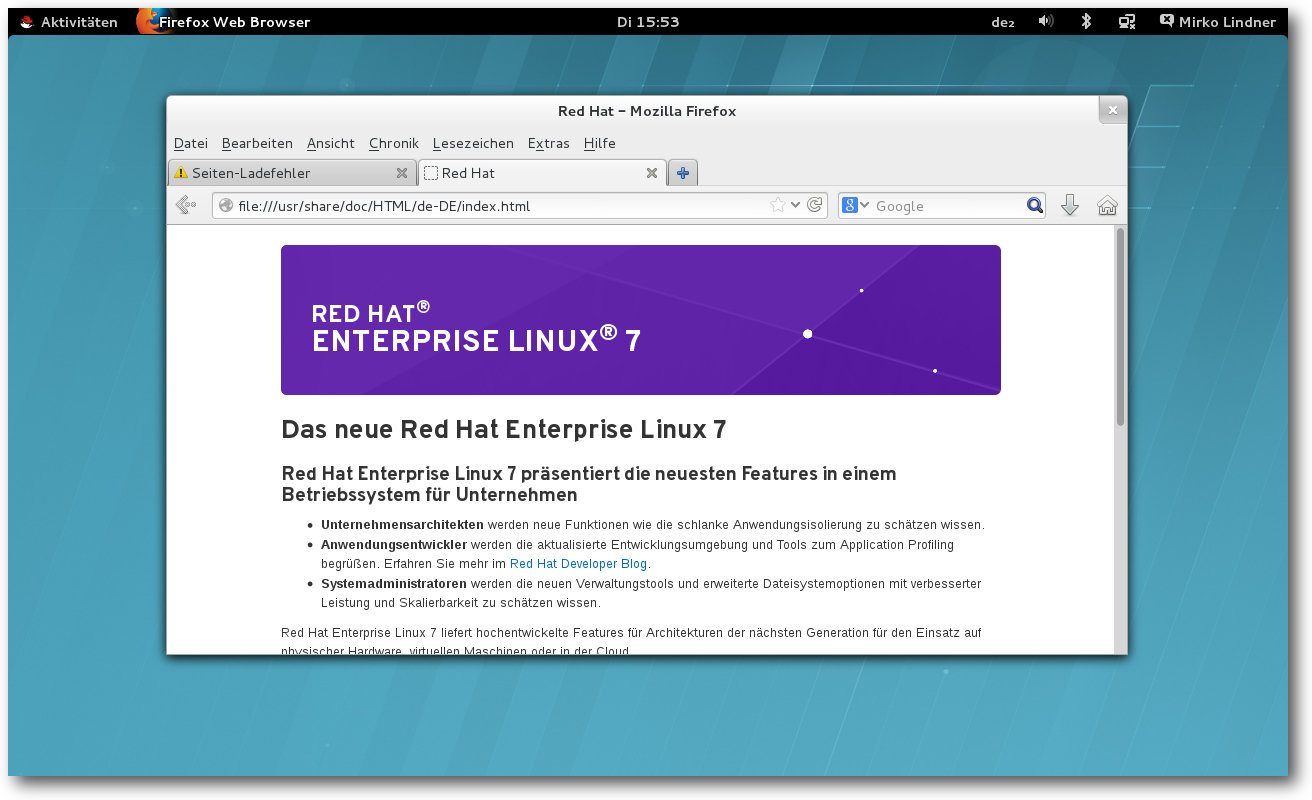Open the clock showing Di 15:53
The width and height of the screenshot is (1312, 800).
pyautogui.click(x=648, y=21)
